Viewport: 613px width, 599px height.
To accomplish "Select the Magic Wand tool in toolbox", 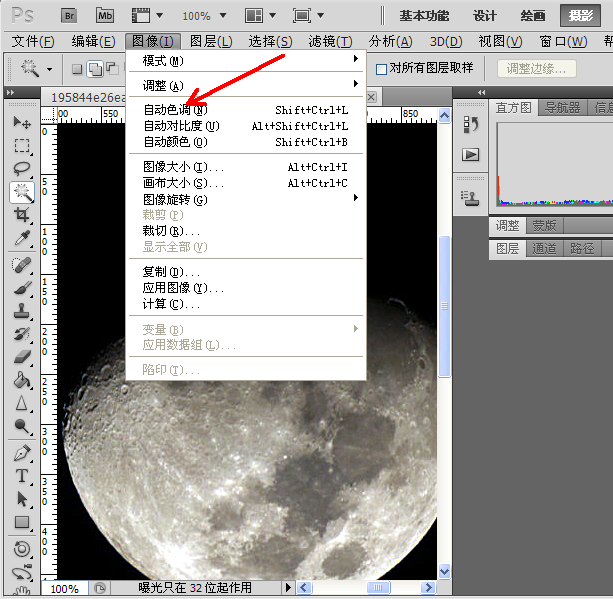I will (x=22, y=192).
